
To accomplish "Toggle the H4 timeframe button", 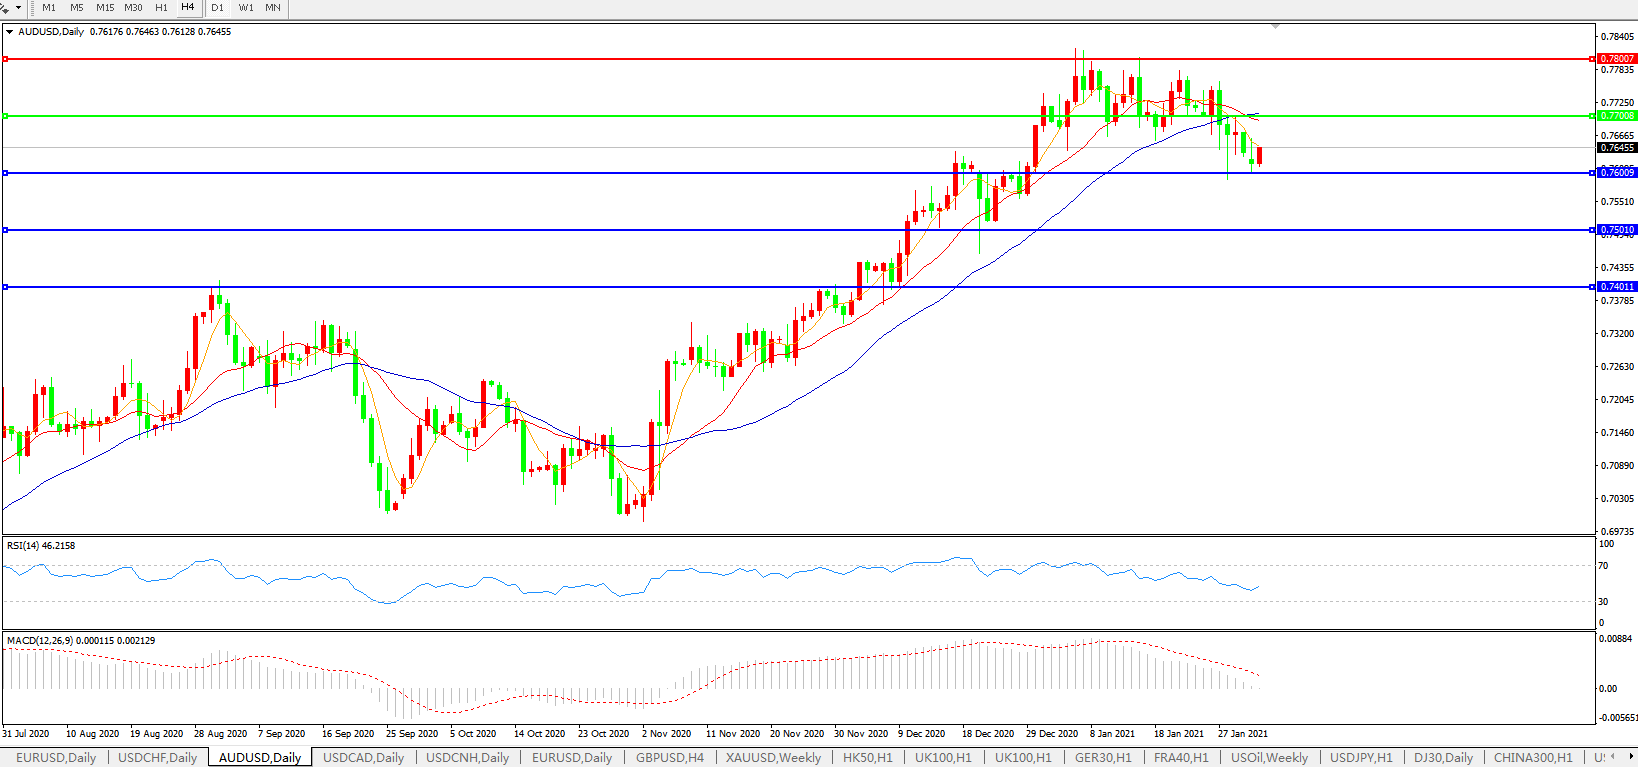I will coord(187,8).
